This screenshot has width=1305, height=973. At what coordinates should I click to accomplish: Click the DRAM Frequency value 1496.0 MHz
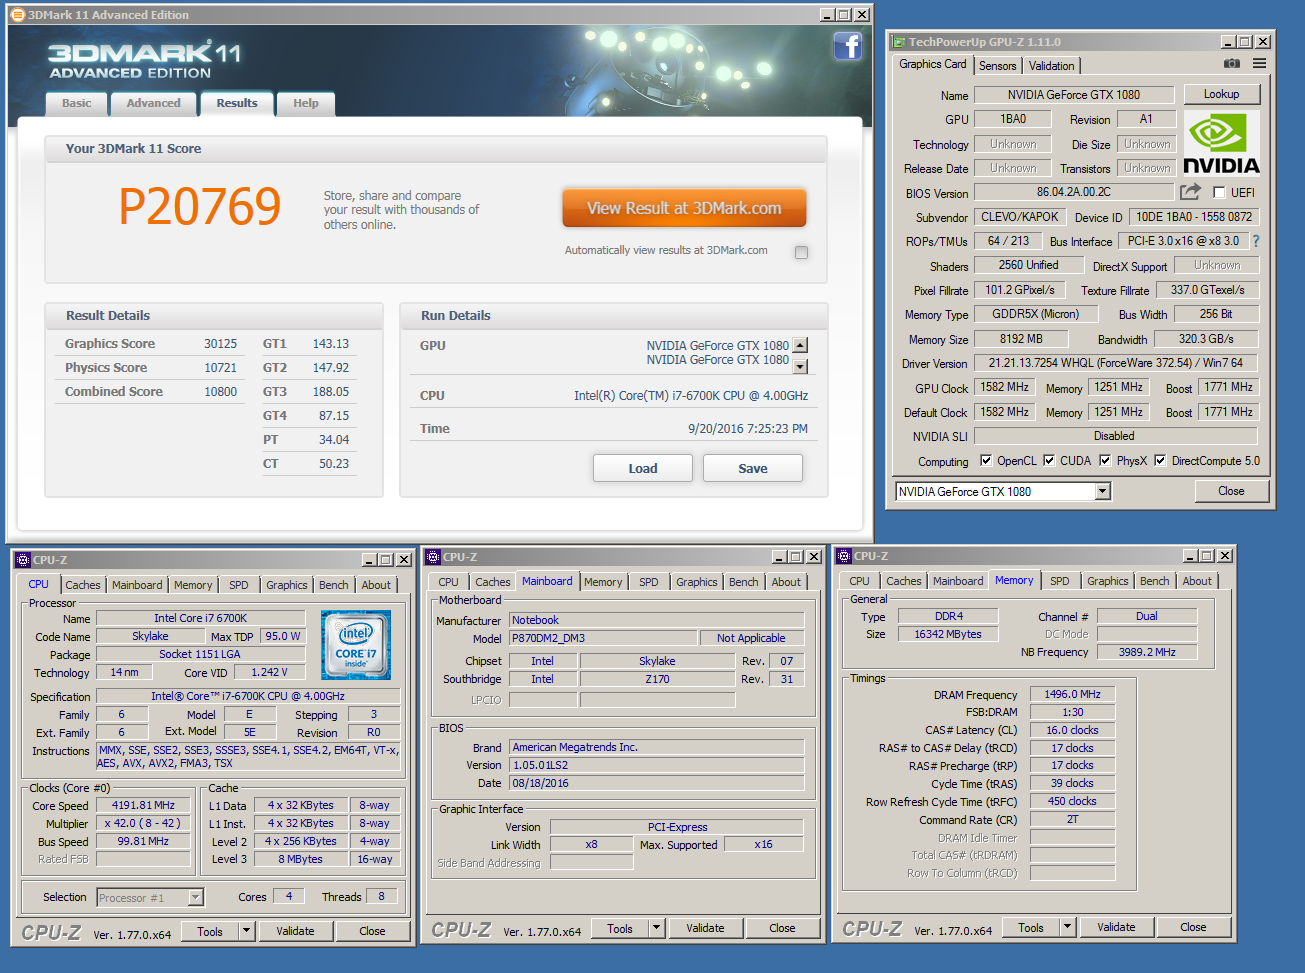click(x=1072, y=694)
